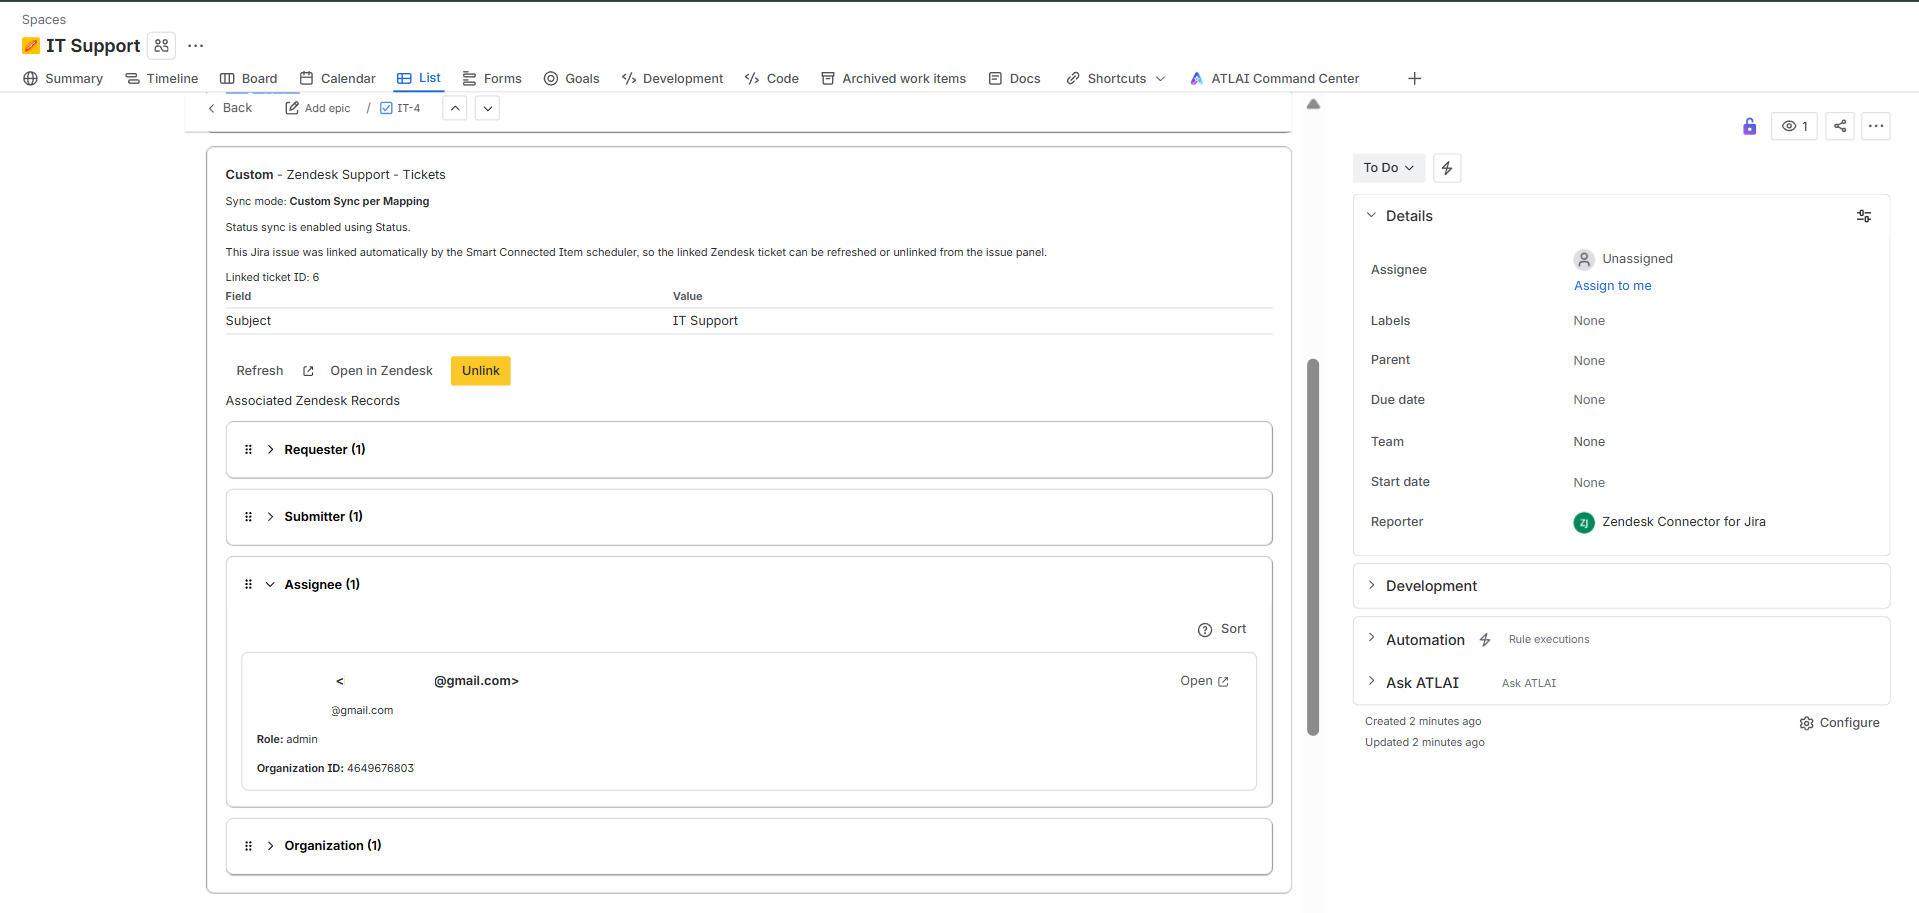Screen dimensions: 1919x913
Task: Click the Sort label in Assignee section
Action: click(1233, 629)
